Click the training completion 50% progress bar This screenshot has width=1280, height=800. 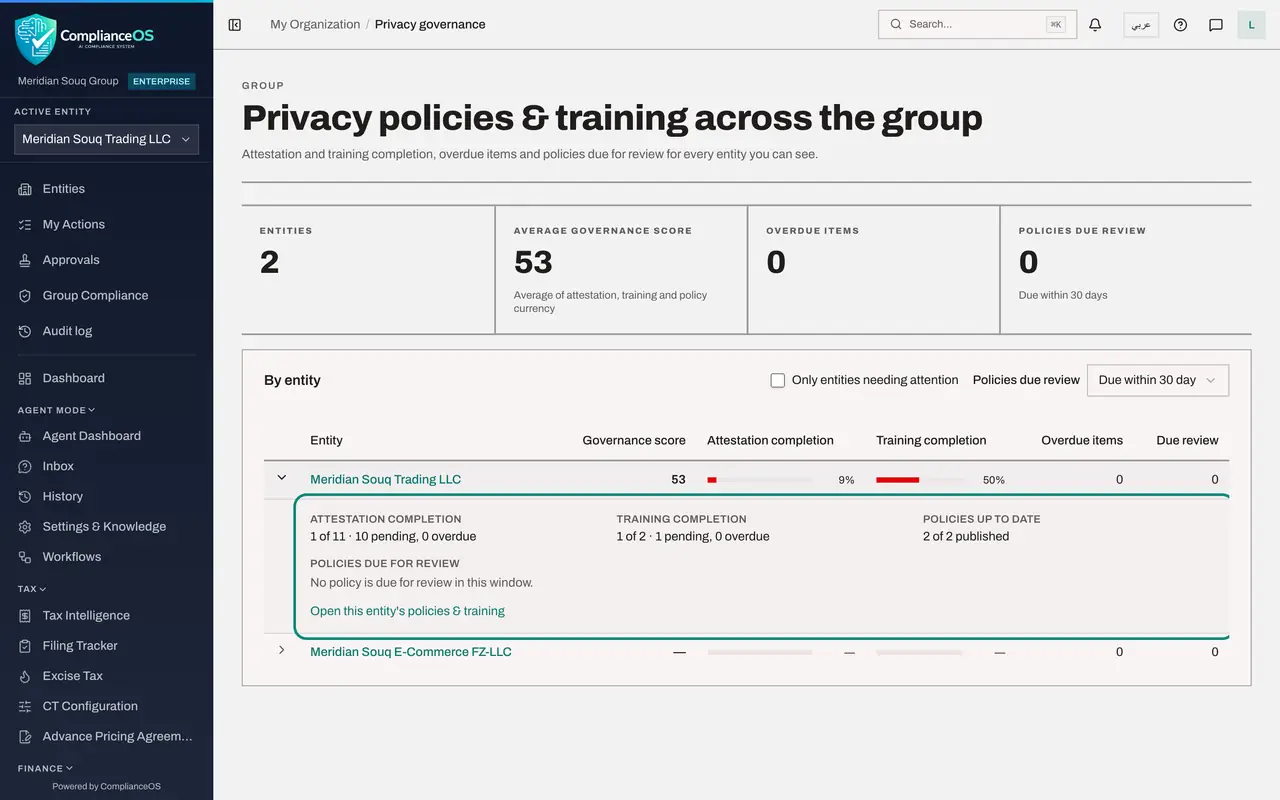tap(920, 480)
